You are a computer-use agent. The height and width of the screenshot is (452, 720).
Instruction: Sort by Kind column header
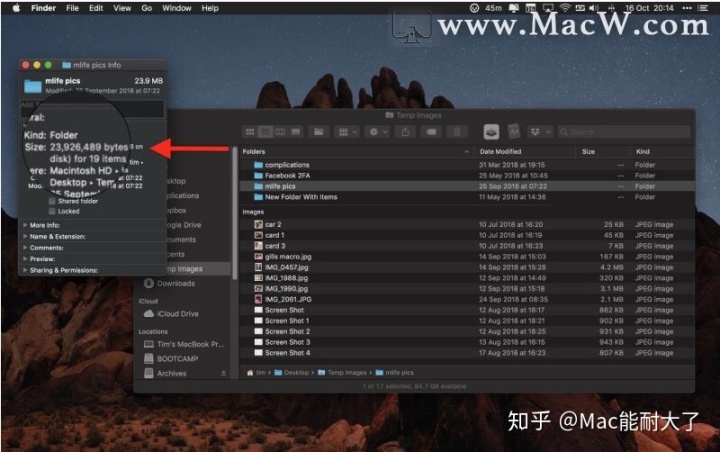click(x=662, y=151)
